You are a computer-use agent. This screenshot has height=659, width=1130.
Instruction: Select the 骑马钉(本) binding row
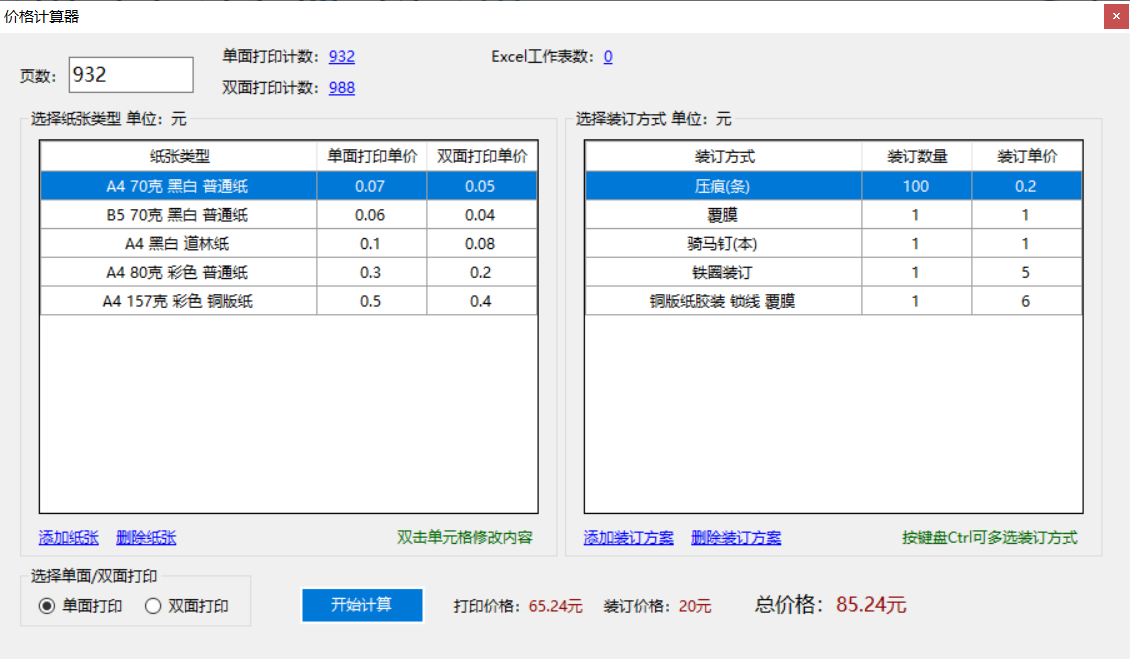834,244
